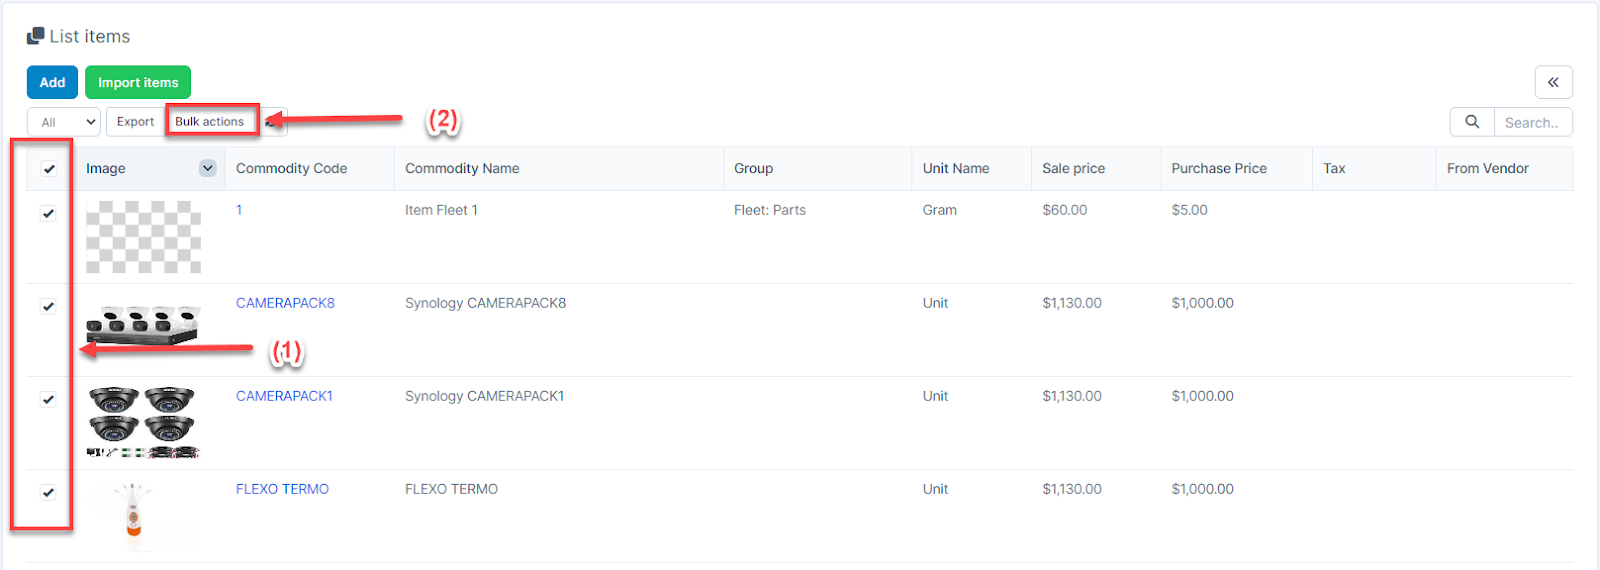Click the search magnifier icon
This screenshot has height=570, width=1600.
tap(1472, 122)
